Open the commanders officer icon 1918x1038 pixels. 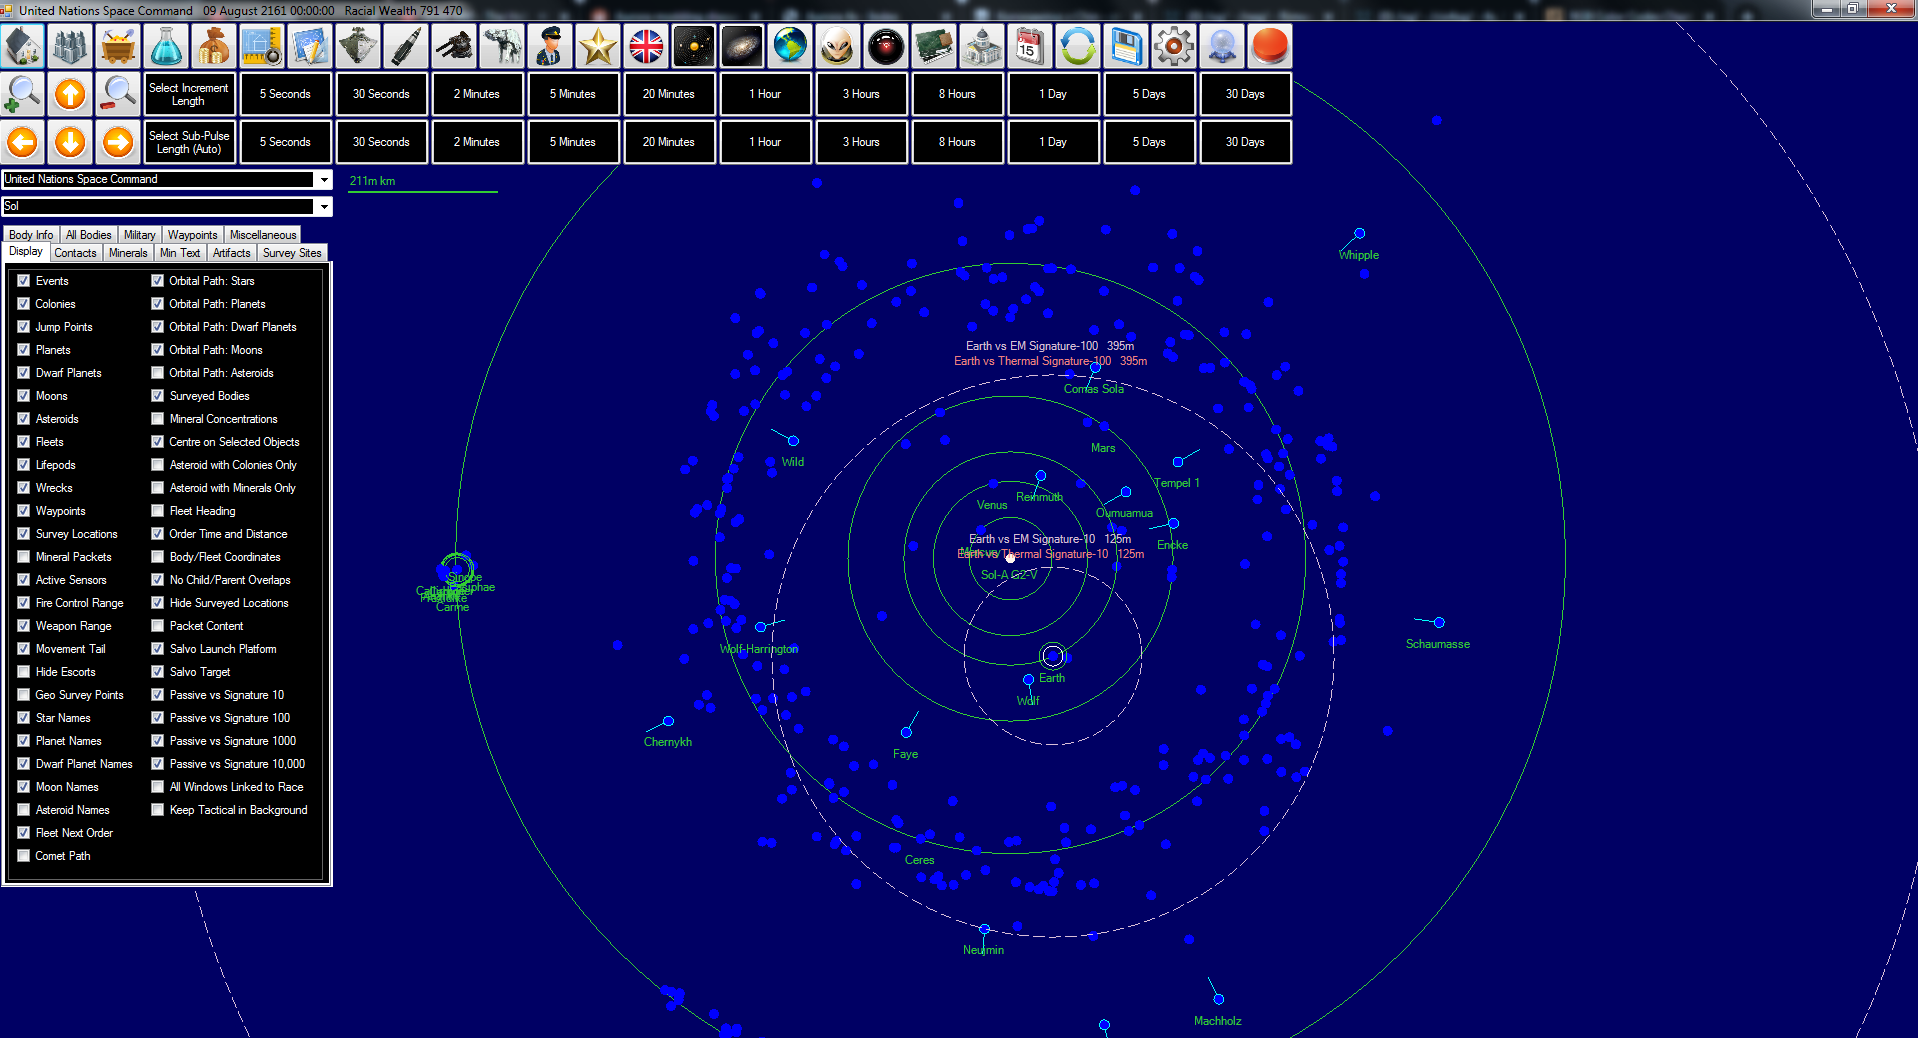[551, 46]
